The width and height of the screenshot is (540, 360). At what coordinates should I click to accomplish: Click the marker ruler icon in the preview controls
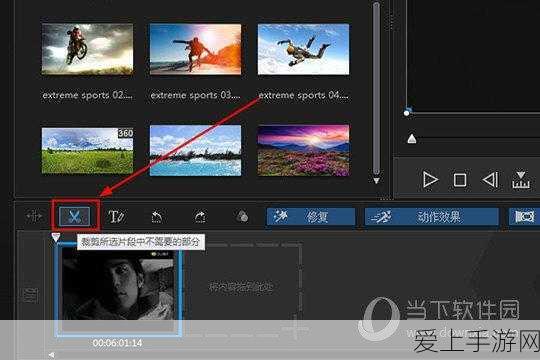[x=521, y=179]
